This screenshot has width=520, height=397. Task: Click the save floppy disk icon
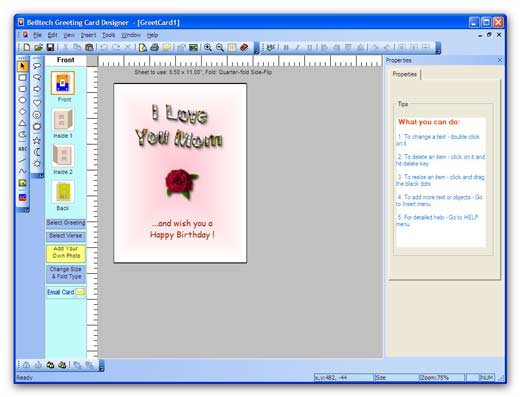click(50, 47)
